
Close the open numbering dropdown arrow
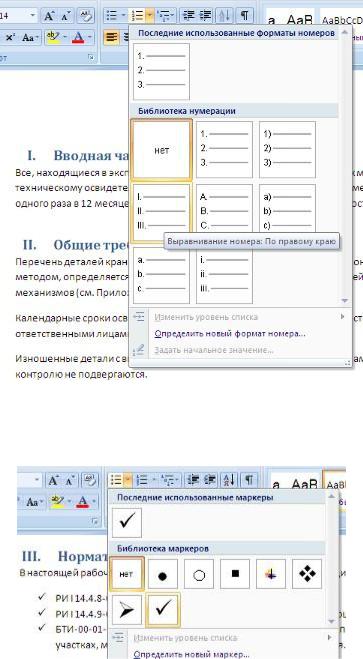pos(150,16)
